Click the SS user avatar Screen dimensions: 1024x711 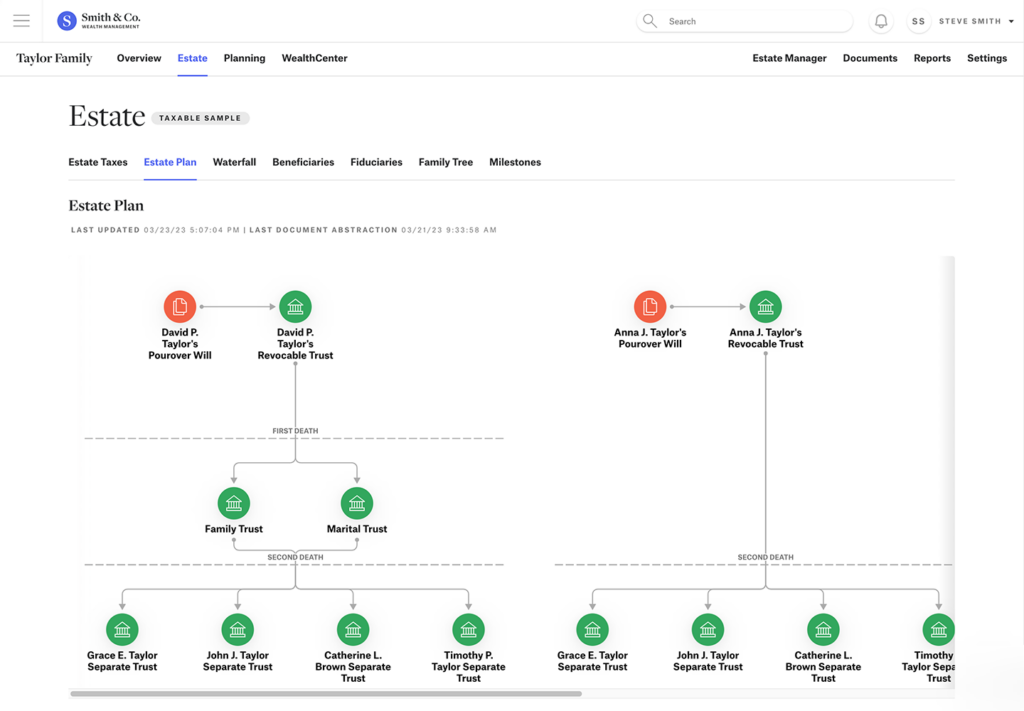coord(918,21)
